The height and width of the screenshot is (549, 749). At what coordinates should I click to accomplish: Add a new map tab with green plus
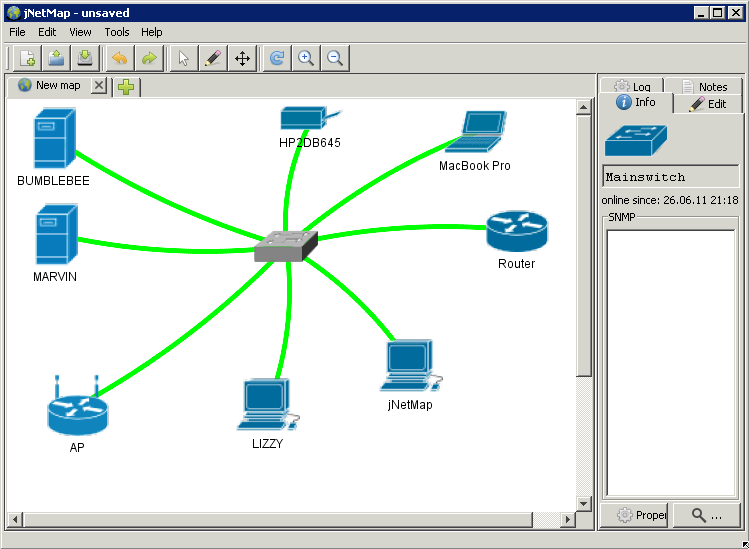pos(126,87)
